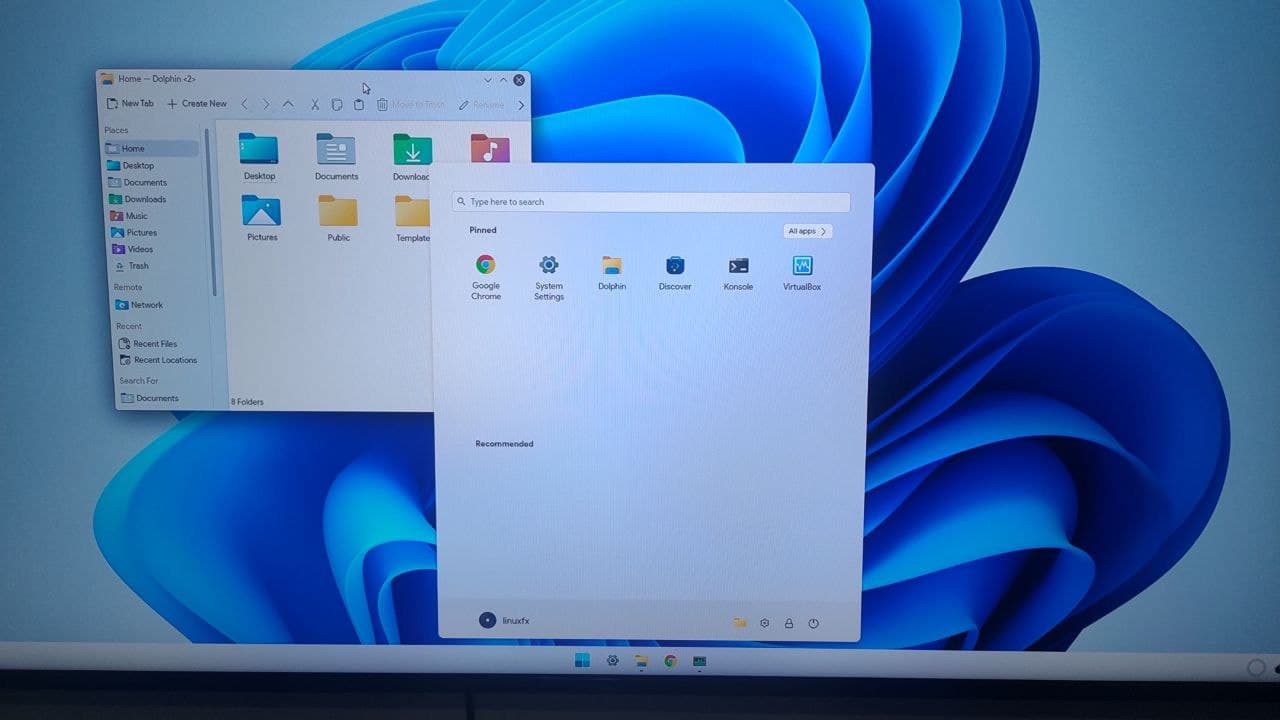Click the Copy icon in Dolphin toolbar
This screenshot has width=1280, height=720.
337,104
